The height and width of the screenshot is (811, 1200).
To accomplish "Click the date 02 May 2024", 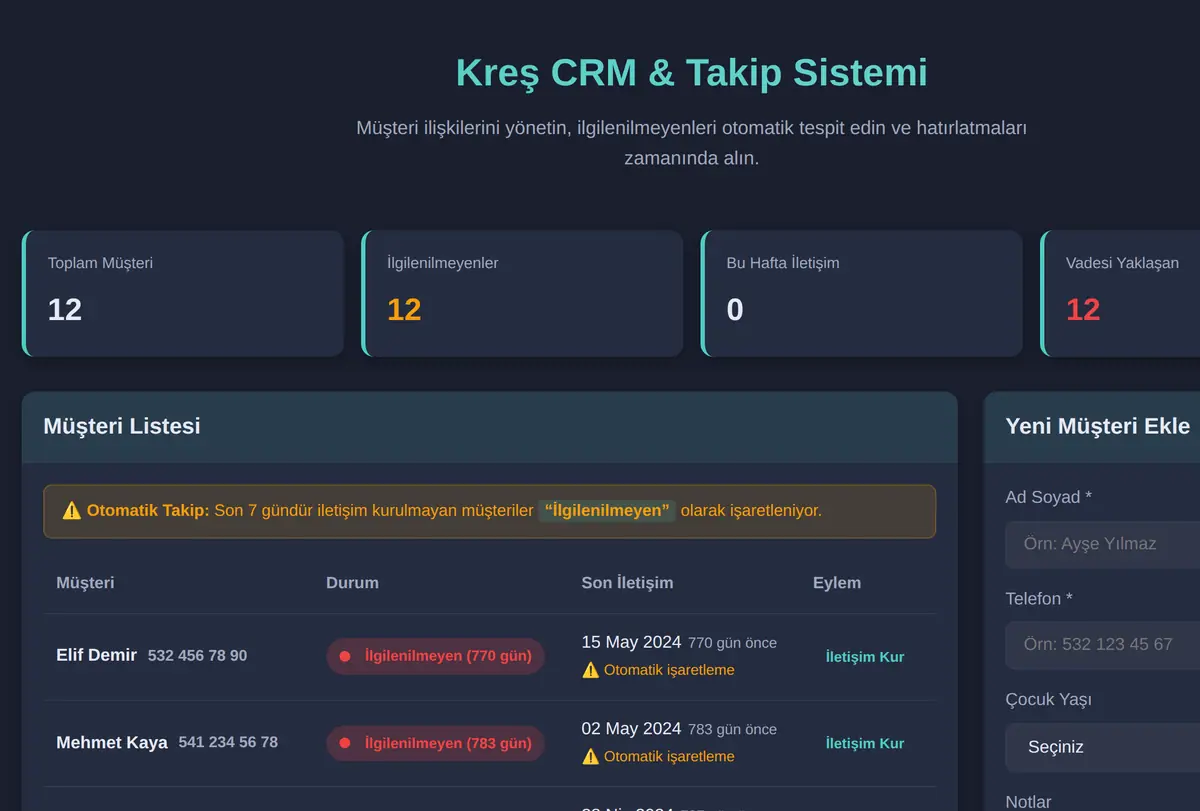I will [631, 730].
